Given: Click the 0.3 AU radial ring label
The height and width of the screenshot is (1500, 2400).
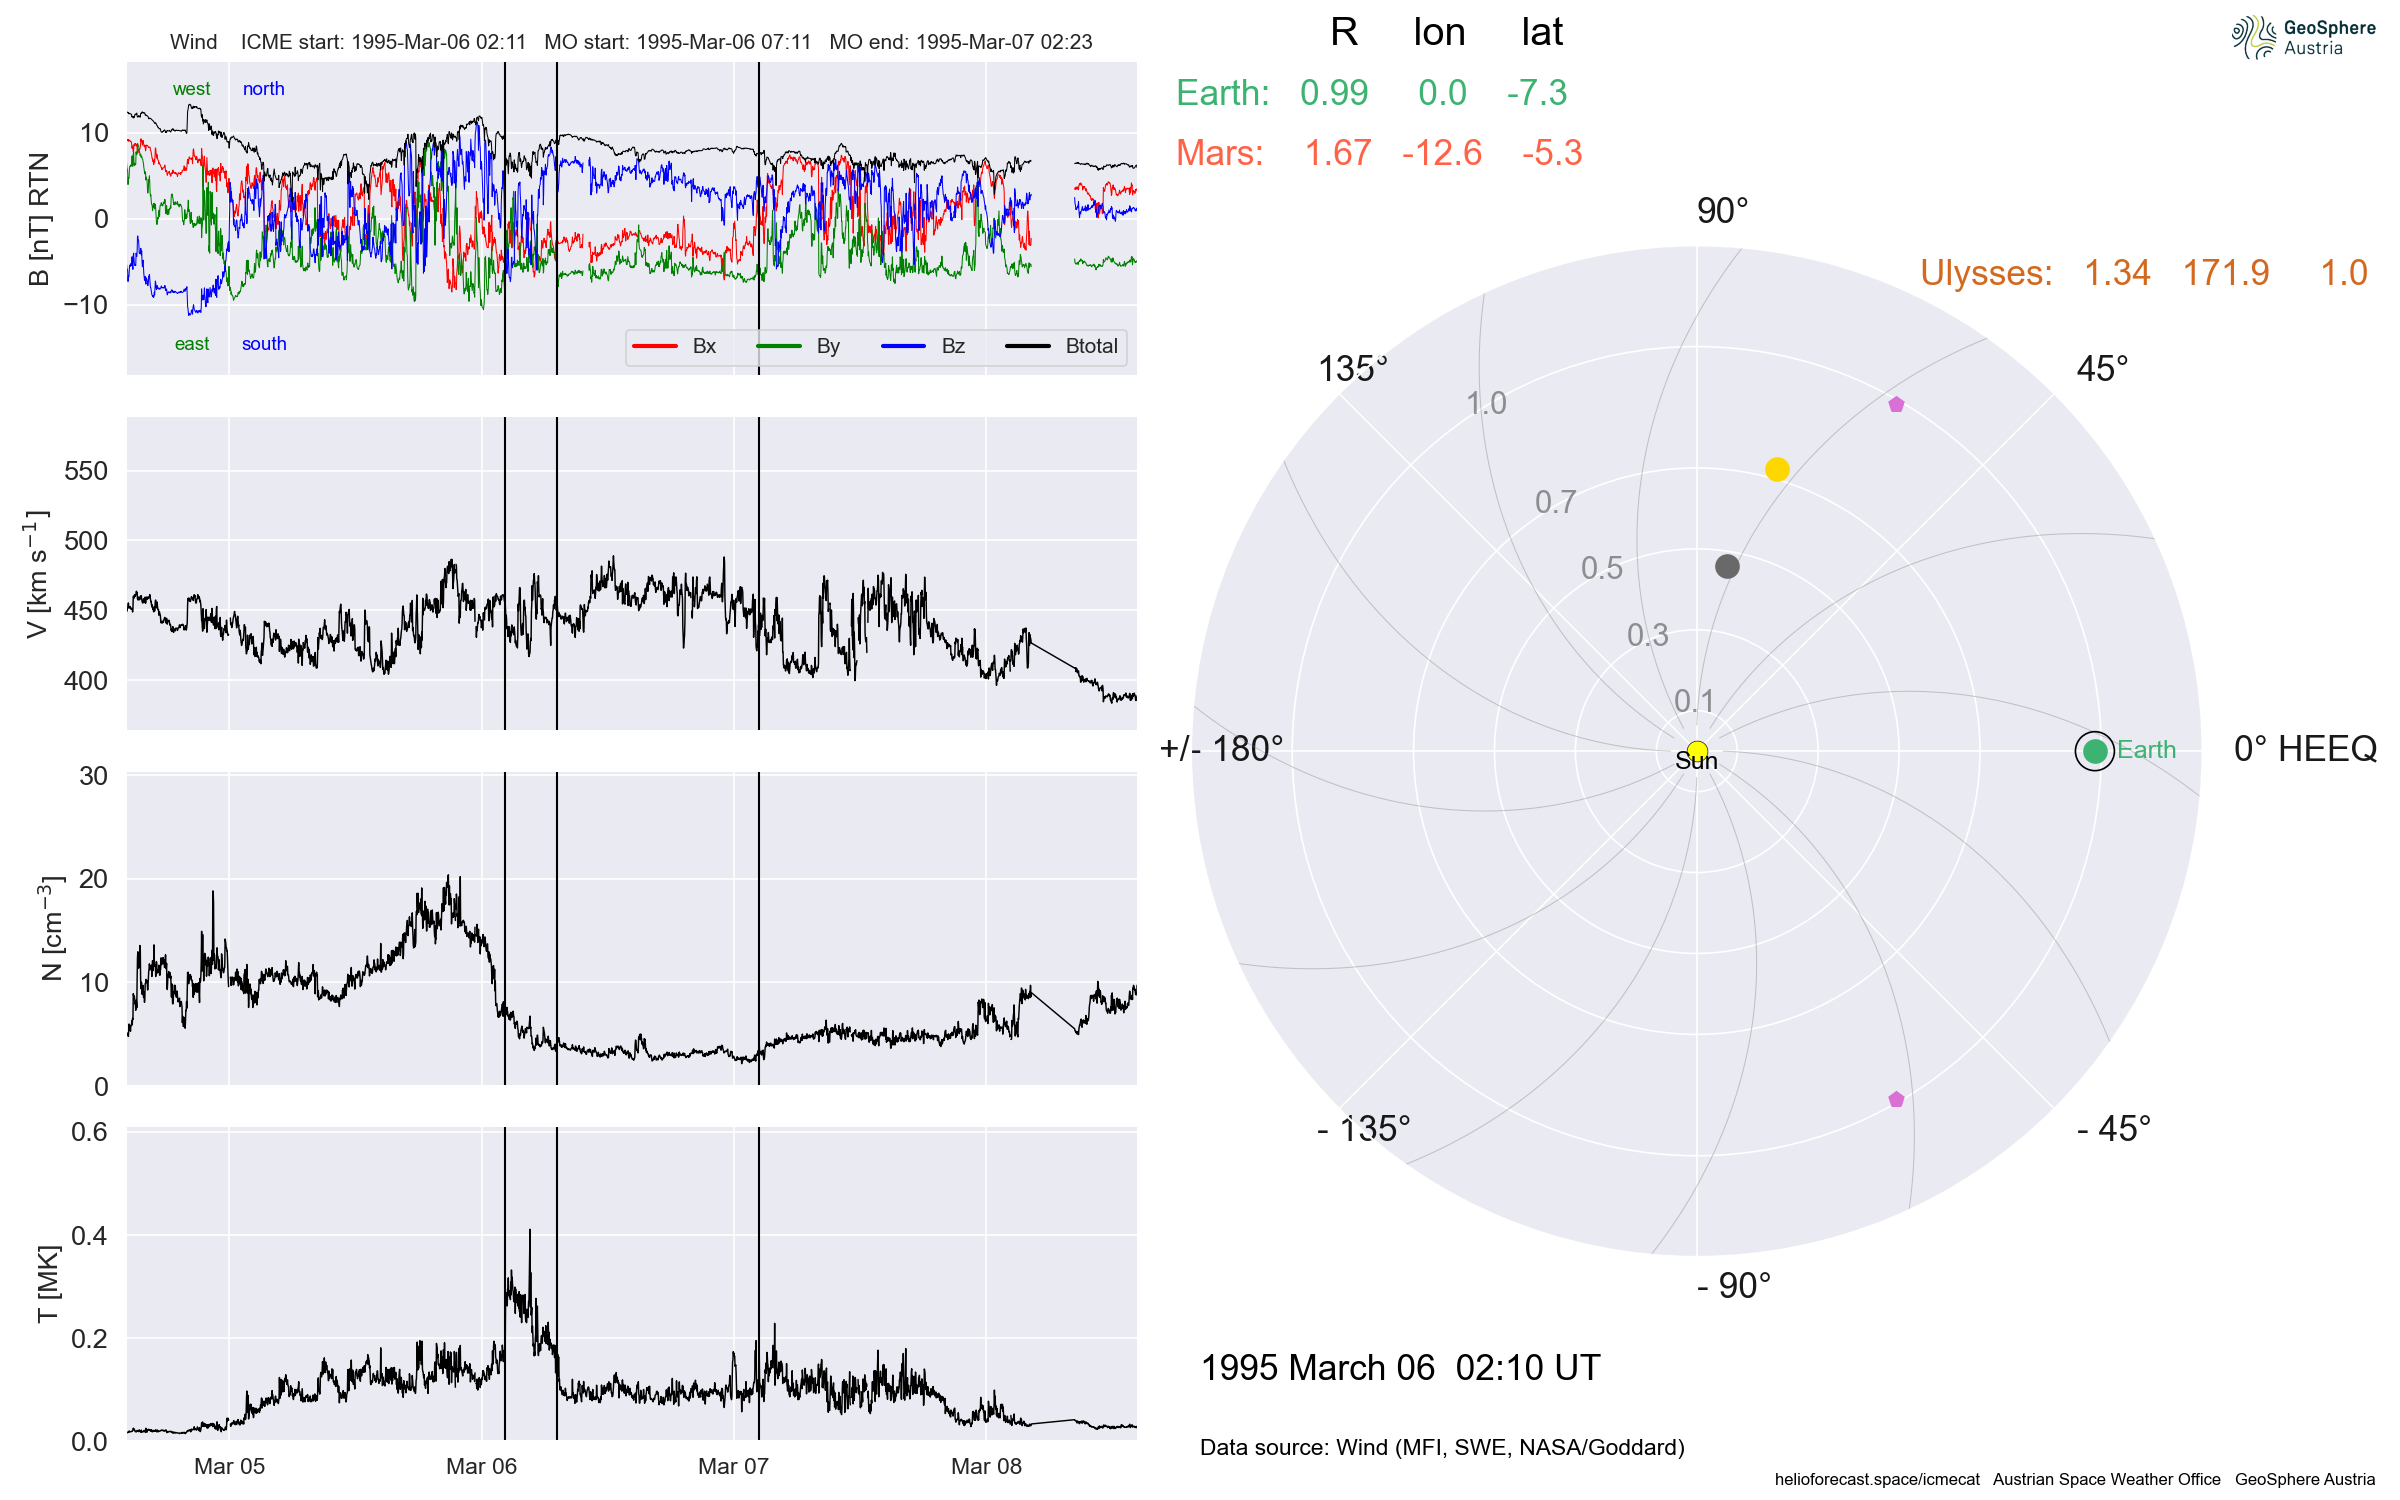Looking at the screenshot, I should pos(1648,635).
